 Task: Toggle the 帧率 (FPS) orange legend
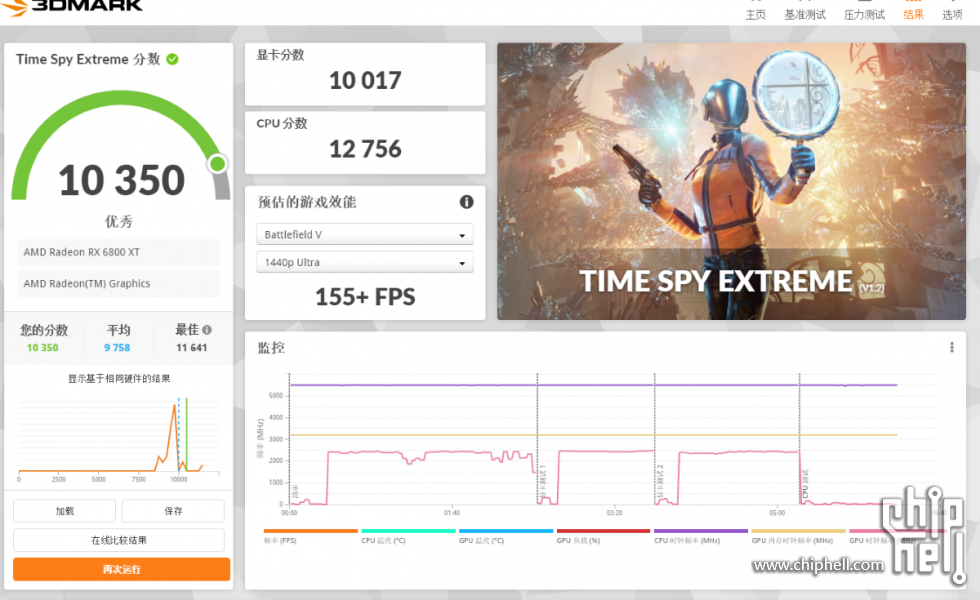tap(311, 536)
